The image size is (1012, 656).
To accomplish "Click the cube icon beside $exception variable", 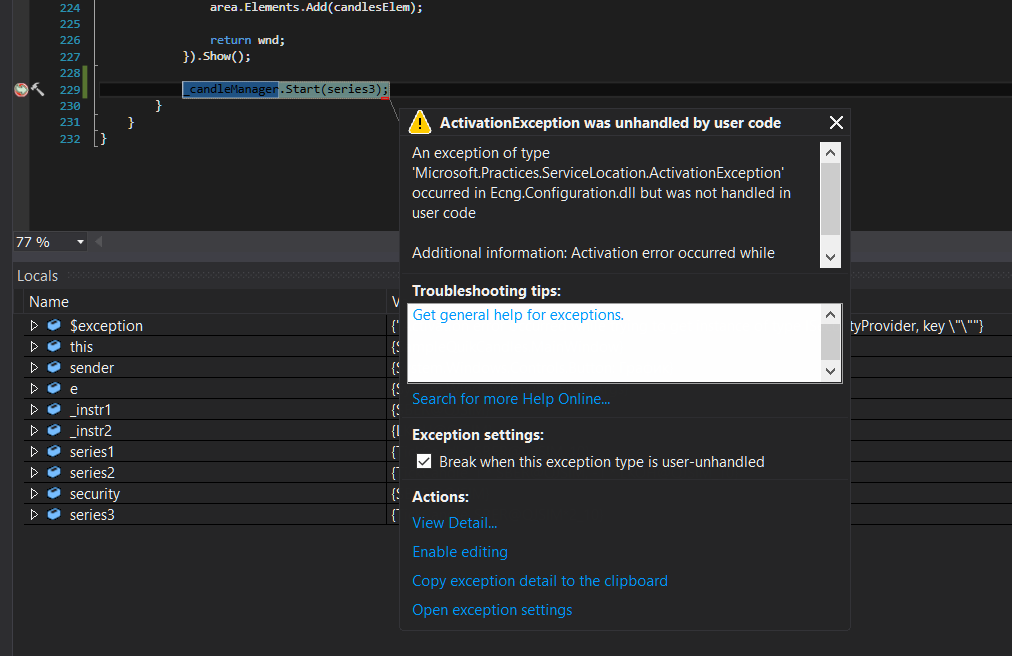I will click(x=54, y=326).
